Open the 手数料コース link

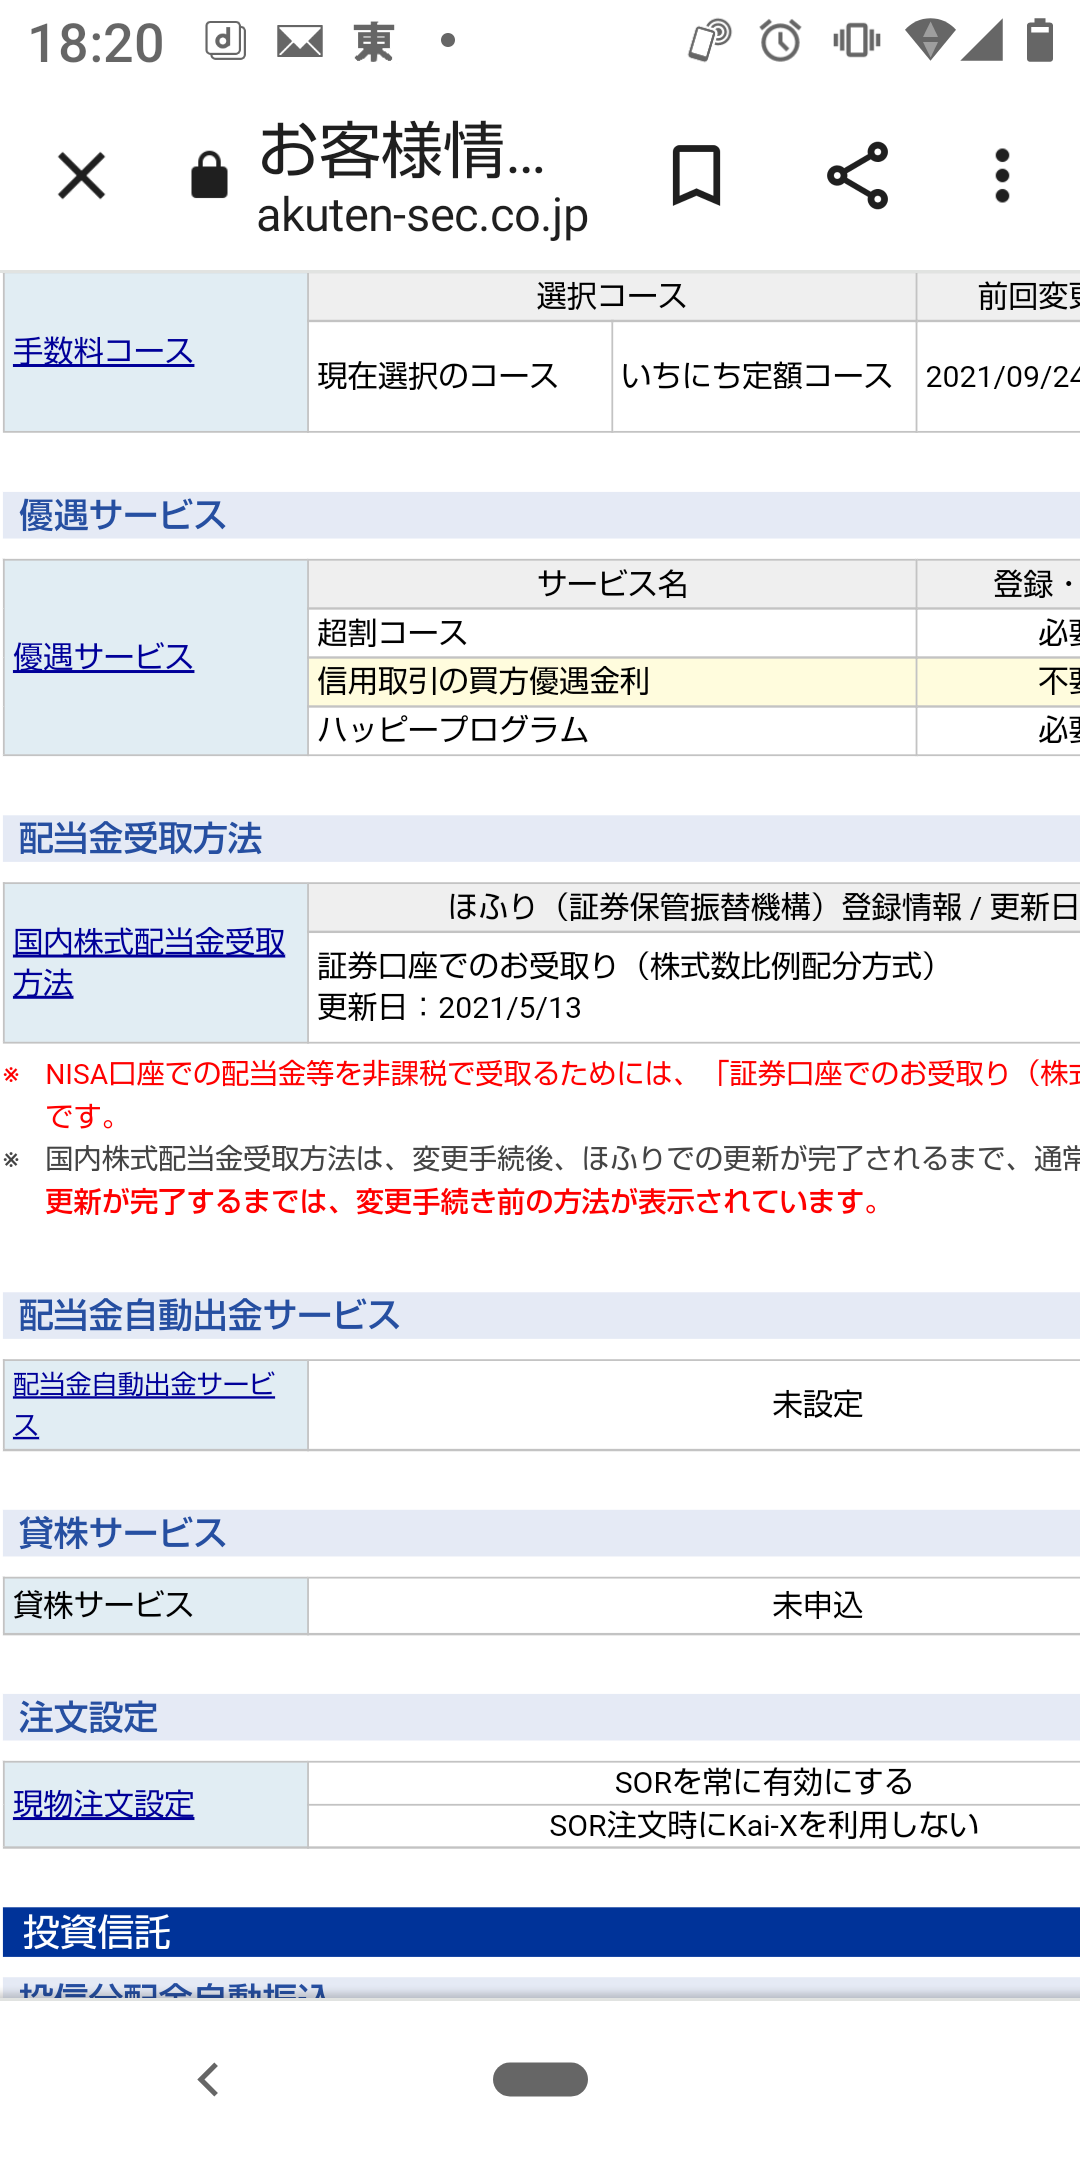[x=103, y=351]
